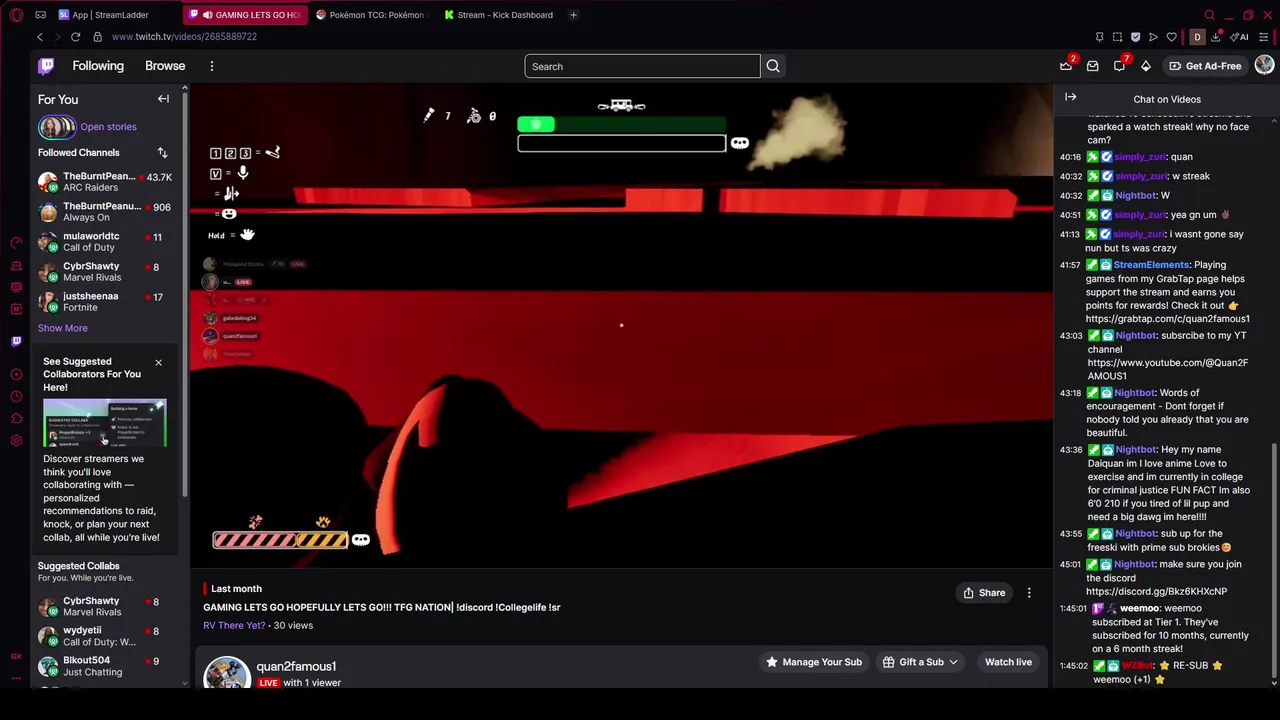Open quan2famous1 channel name under video
Viewport: 1280px width, 720px height.
(x=296, y=666)
